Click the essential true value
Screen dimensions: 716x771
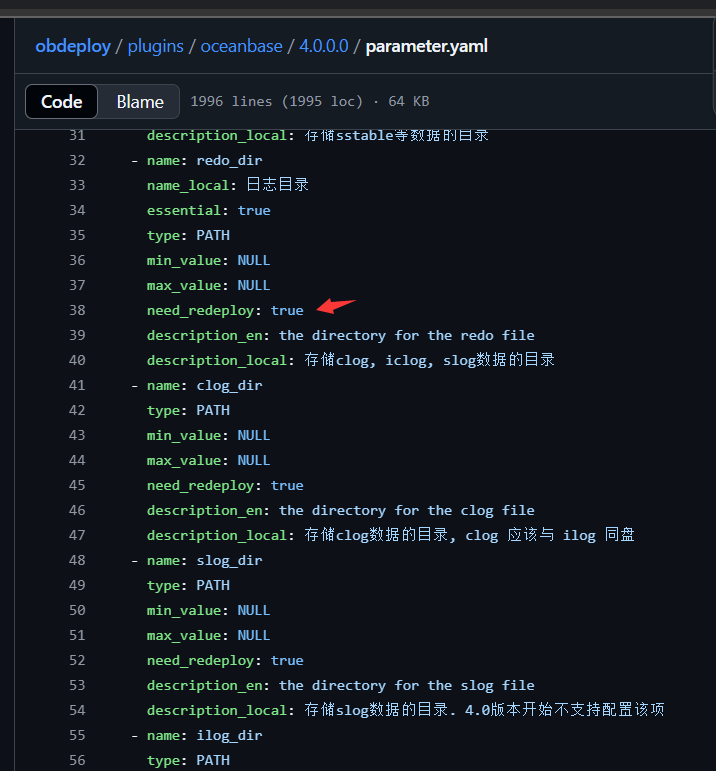254,210
